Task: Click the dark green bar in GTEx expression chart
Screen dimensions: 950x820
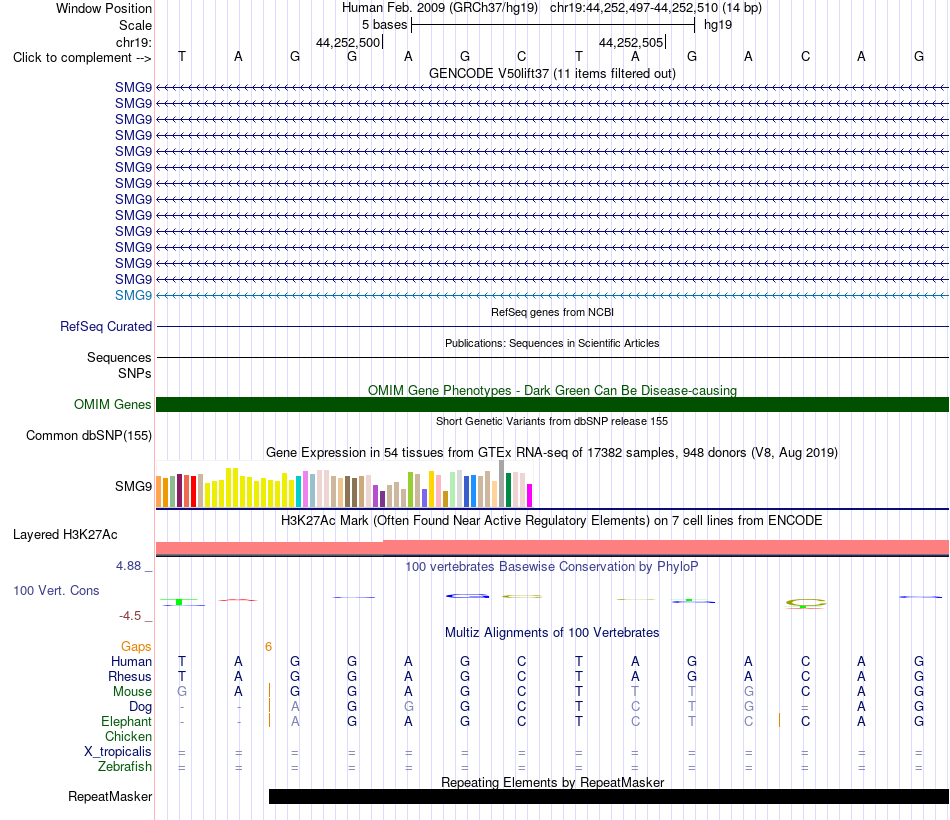Action: click(508, 490)
